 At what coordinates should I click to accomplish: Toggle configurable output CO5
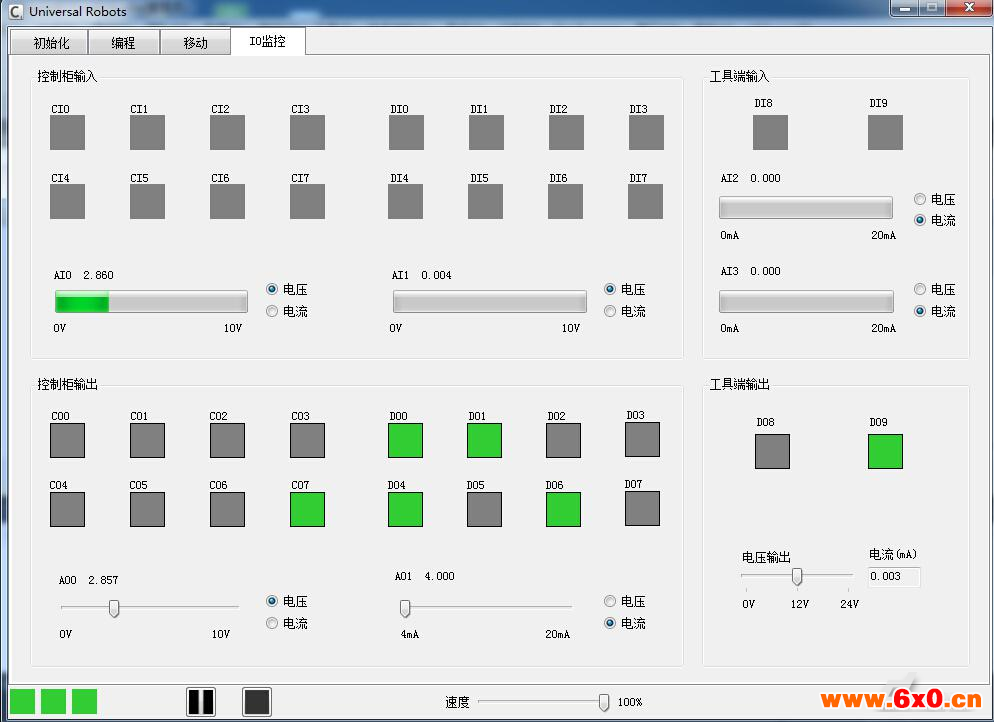147,510
